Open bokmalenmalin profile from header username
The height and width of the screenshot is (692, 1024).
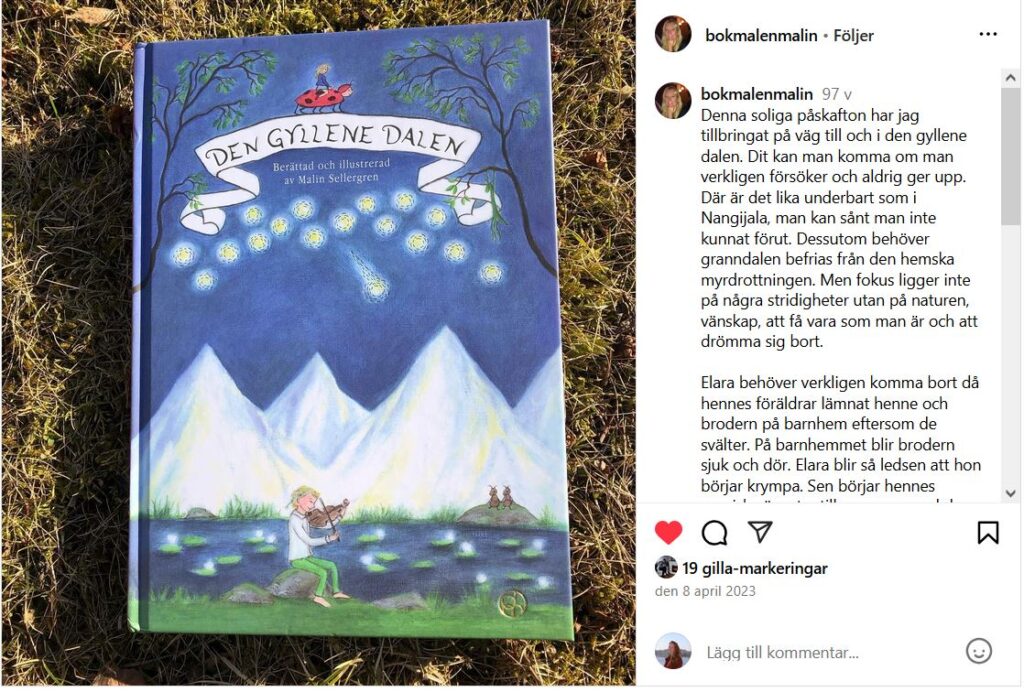(761, 35)
